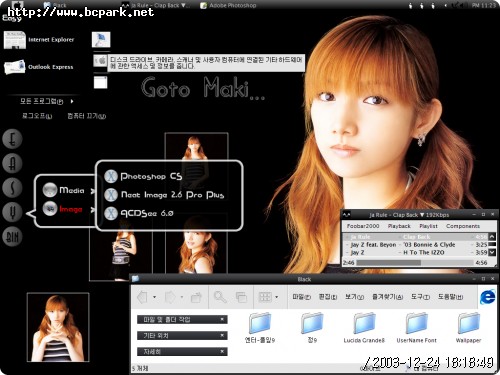Click the foobar2000 seek bar
500x375 pixels.
point(415,263)
